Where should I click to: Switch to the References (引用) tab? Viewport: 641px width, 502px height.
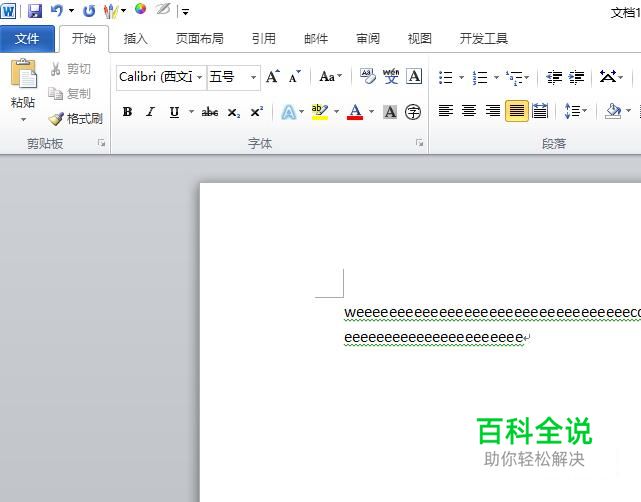click(x=263, y=39)
